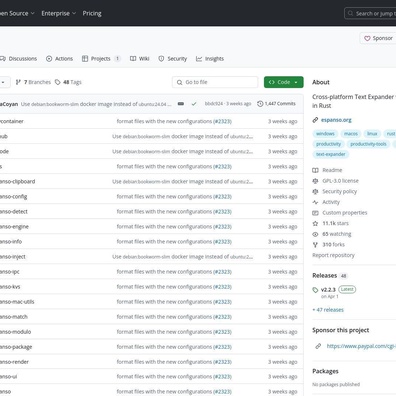396x396 pixels.
Task: View the 48 Tags list
Action: pos(68,82)
